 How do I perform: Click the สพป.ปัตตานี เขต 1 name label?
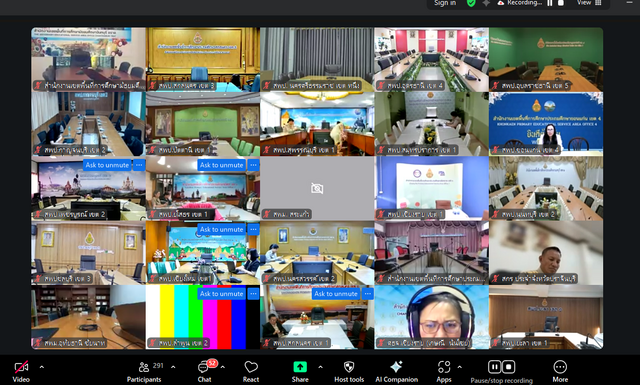(185, 150)
